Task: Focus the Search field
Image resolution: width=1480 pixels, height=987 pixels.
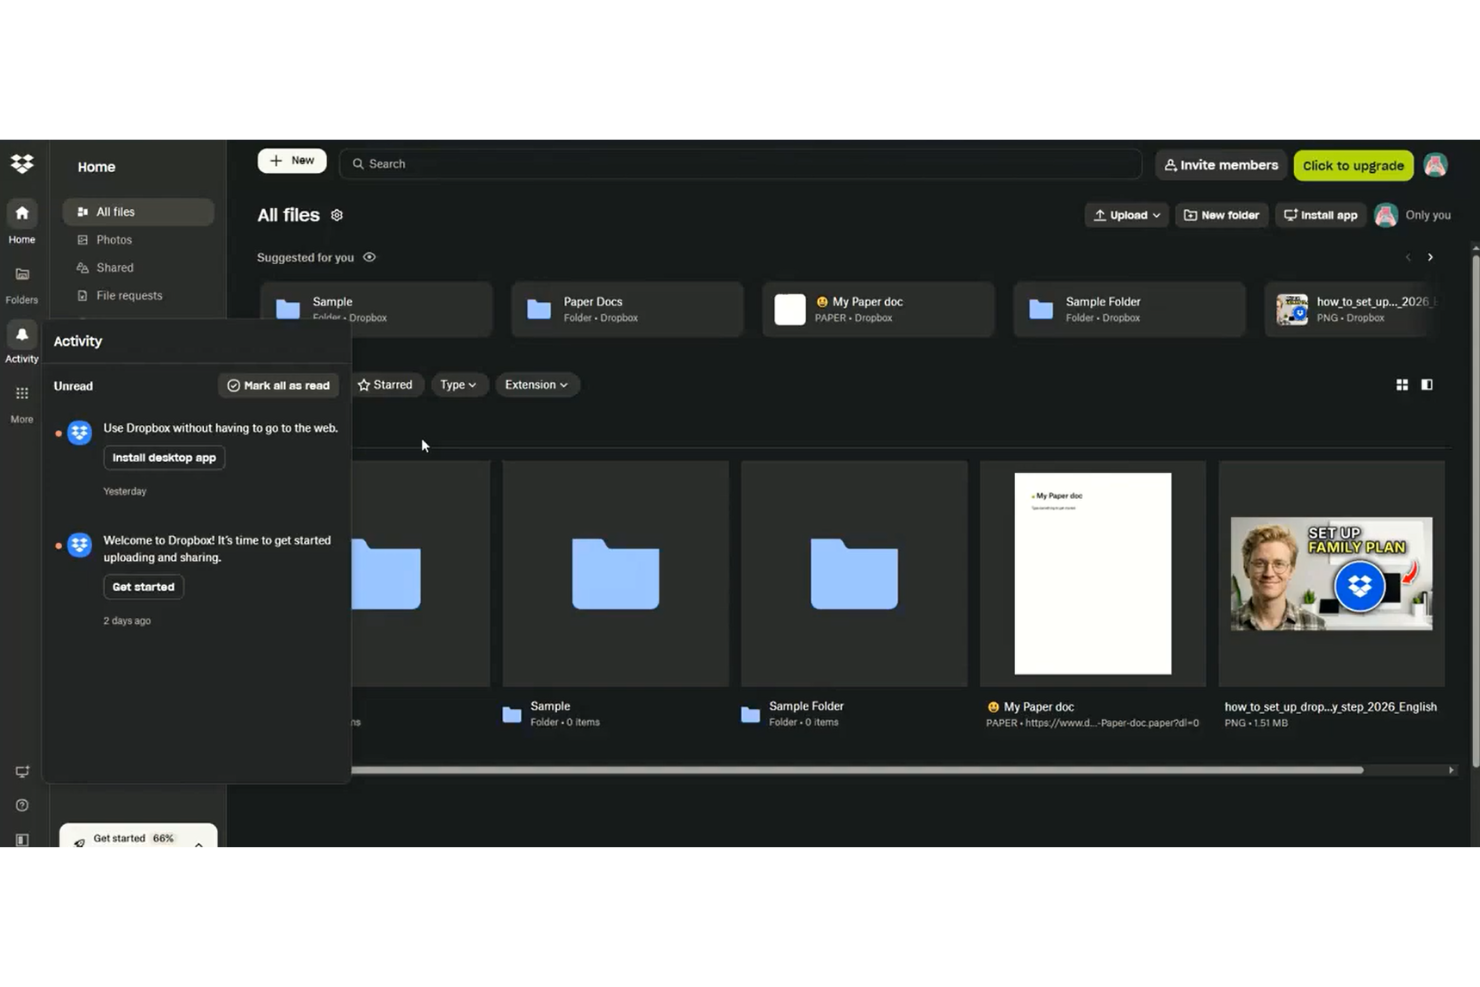Action: tap(740, 164)
